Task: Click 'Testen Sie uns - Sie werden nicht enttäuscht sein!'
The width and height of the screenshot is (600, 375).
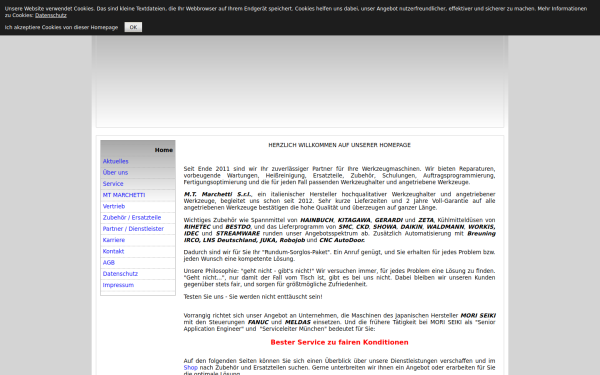Action: (253, 297)
